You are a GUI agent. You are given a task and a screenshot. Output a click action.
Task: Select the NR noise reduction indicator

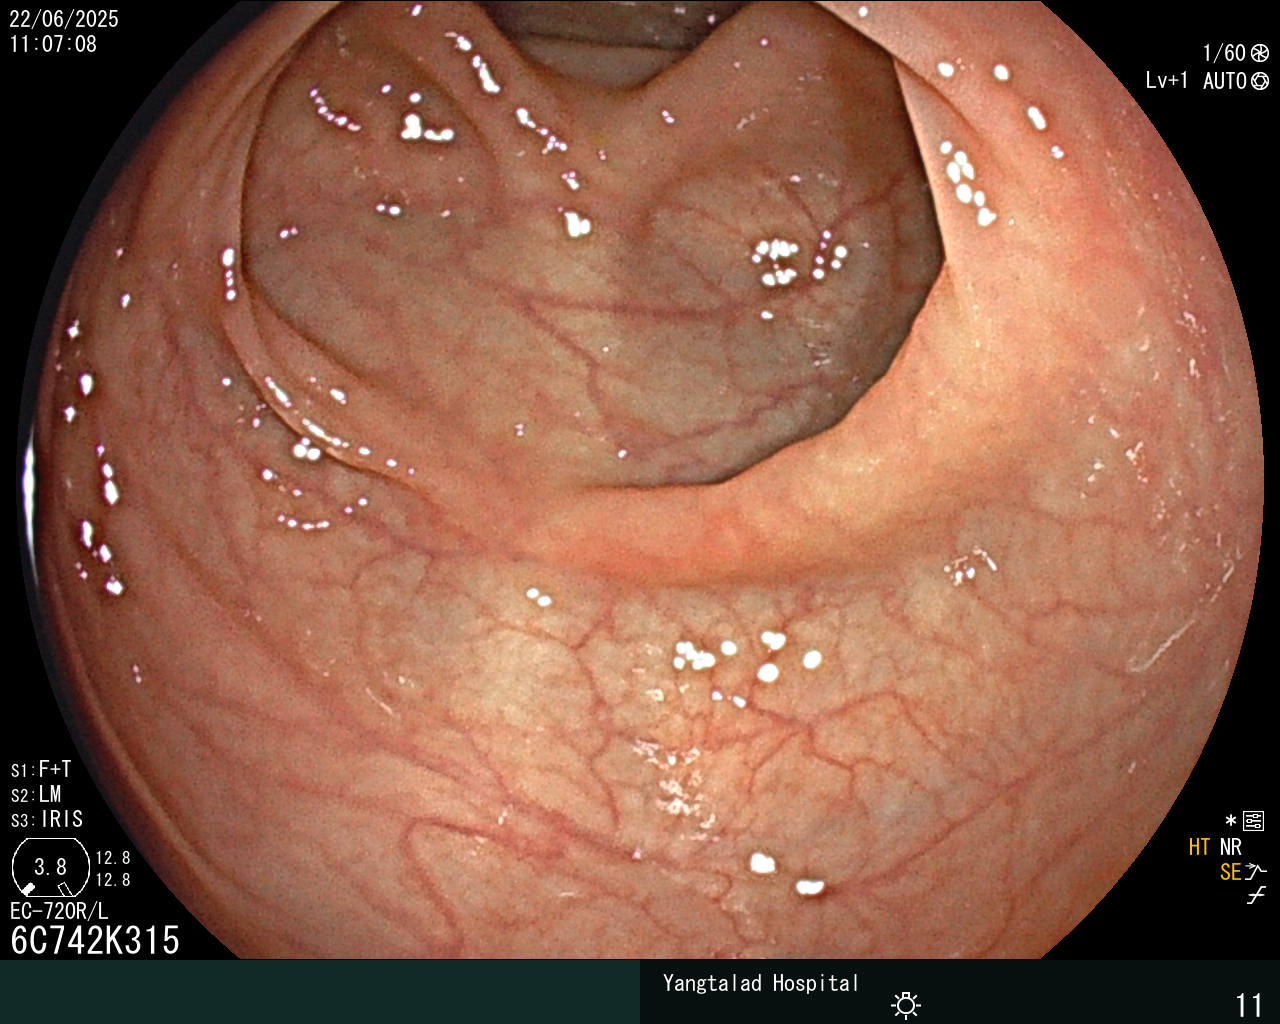coord(1230,847)
